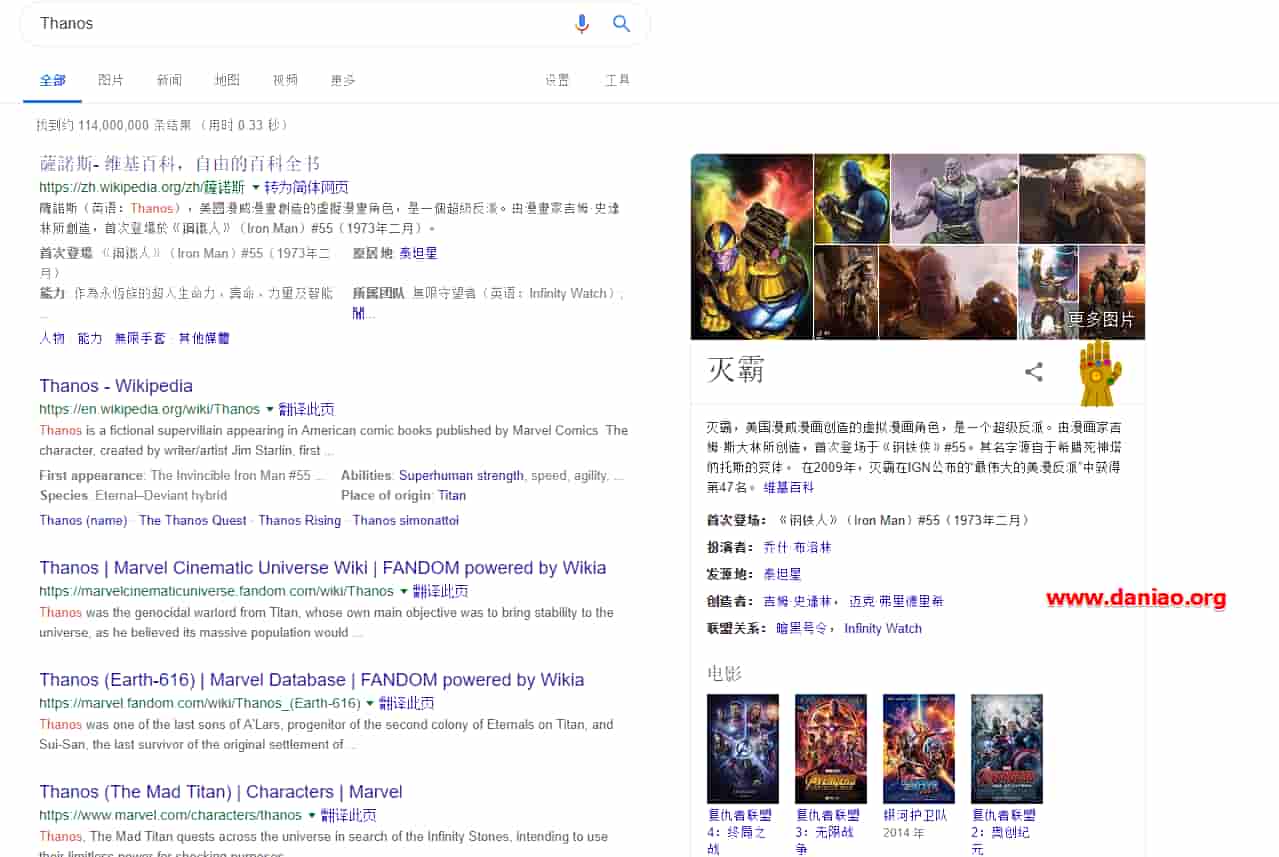The image size is (1279, 857).
Task: Click Infinity Watch link in knowledge panel
Action: click(x=883, y=629)
